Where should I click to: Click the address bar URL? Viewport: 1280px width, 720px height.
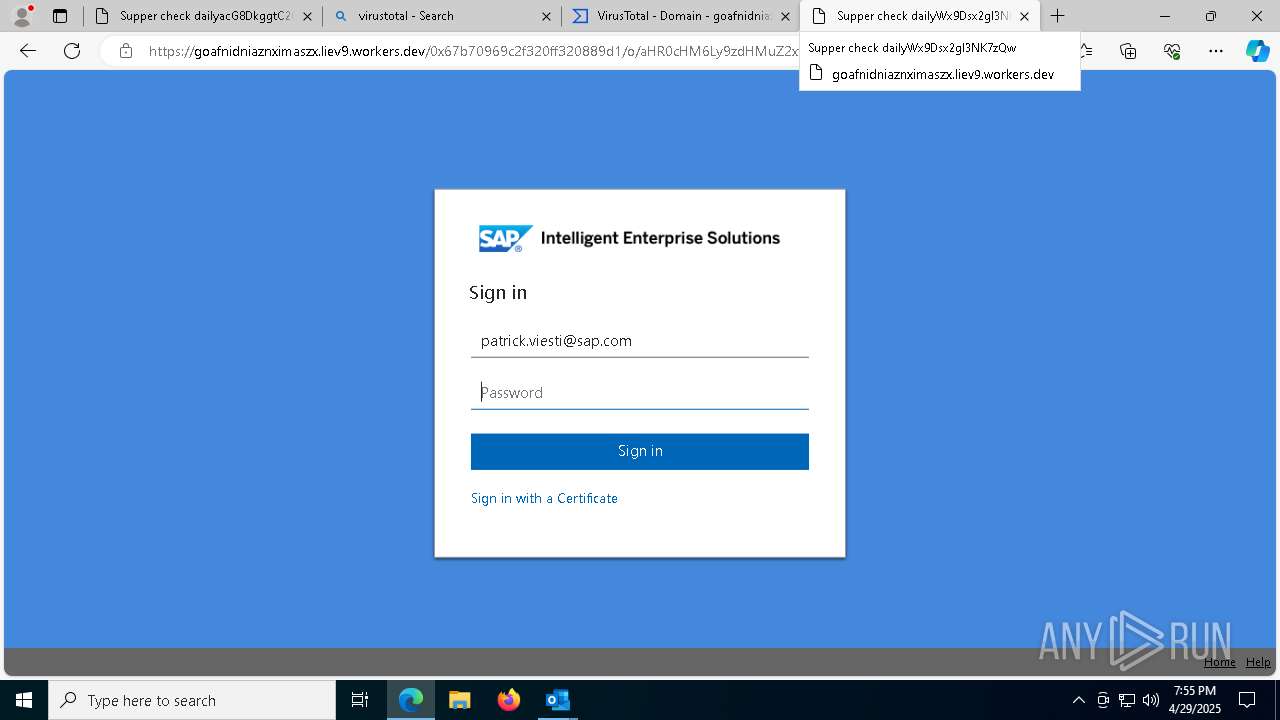point(474,51)
